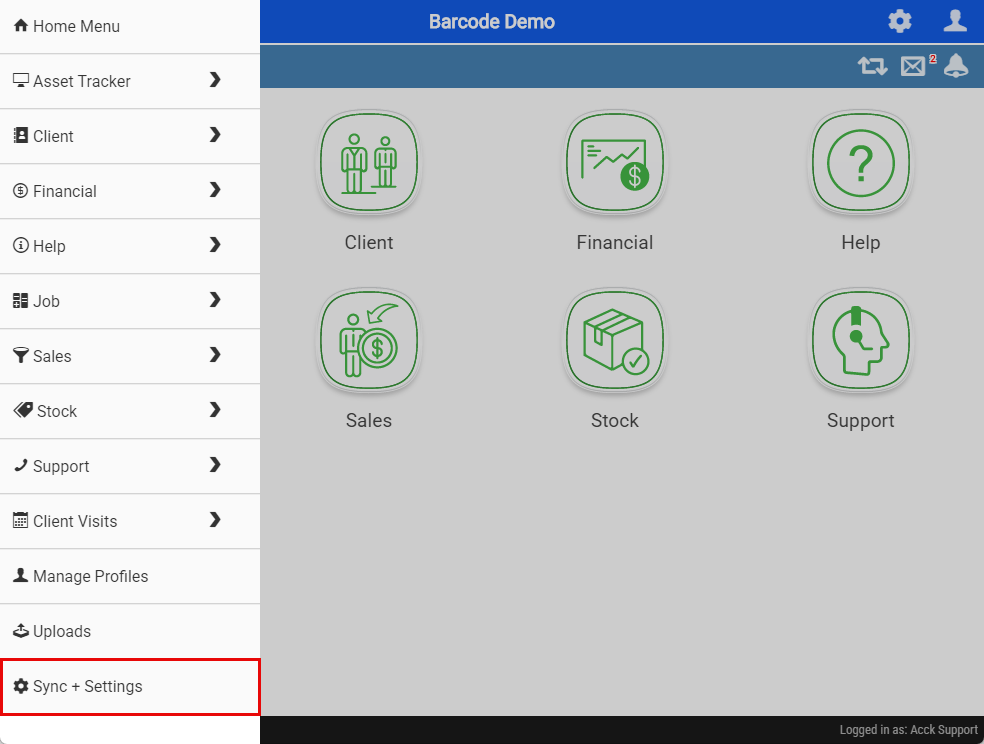Click the Stock tile label
The width and height of the screenshot is (984, 744).
(x=615, y=421)
